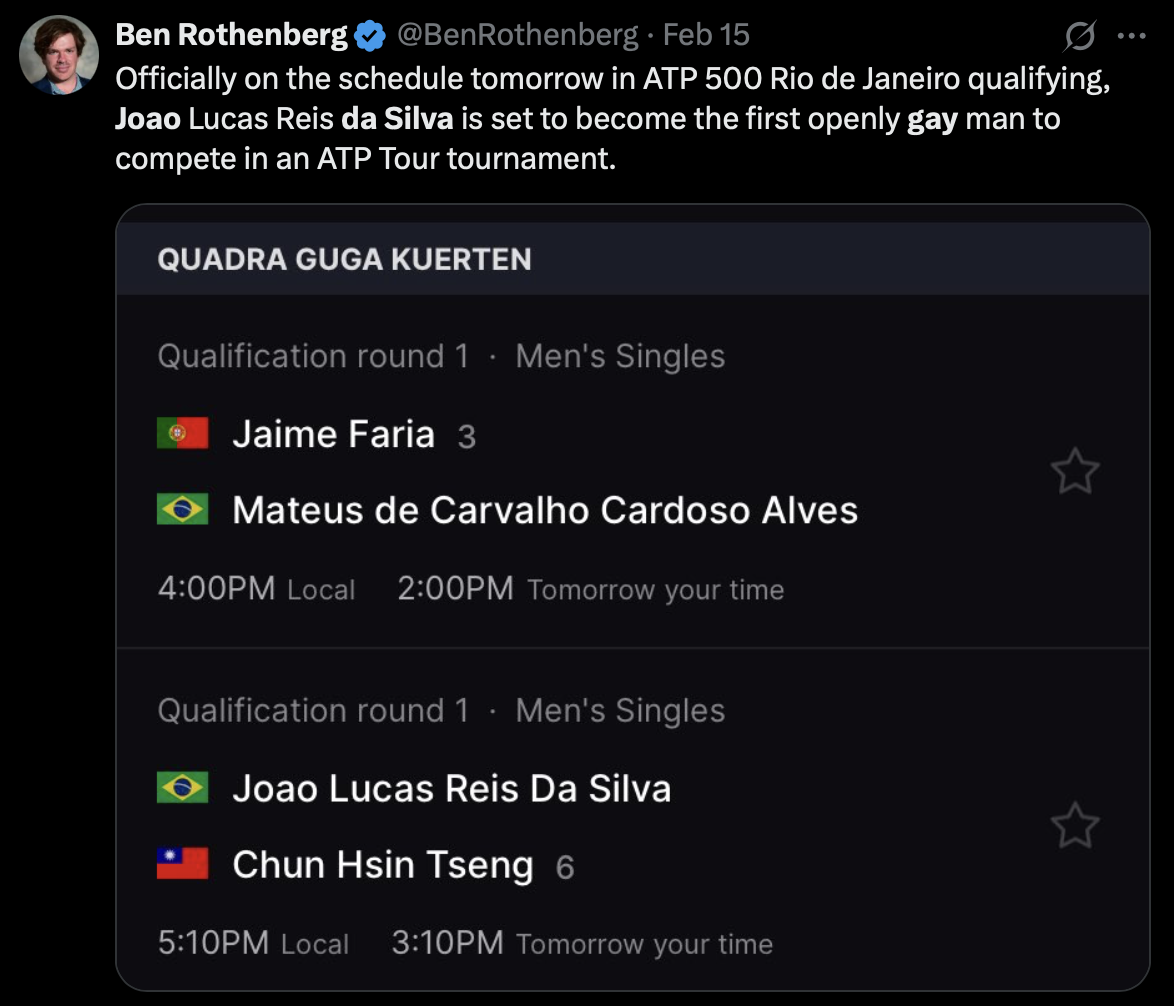
Task: Select Mateus de Carvalho Cardoso Alves
Action: click(544, 510)
